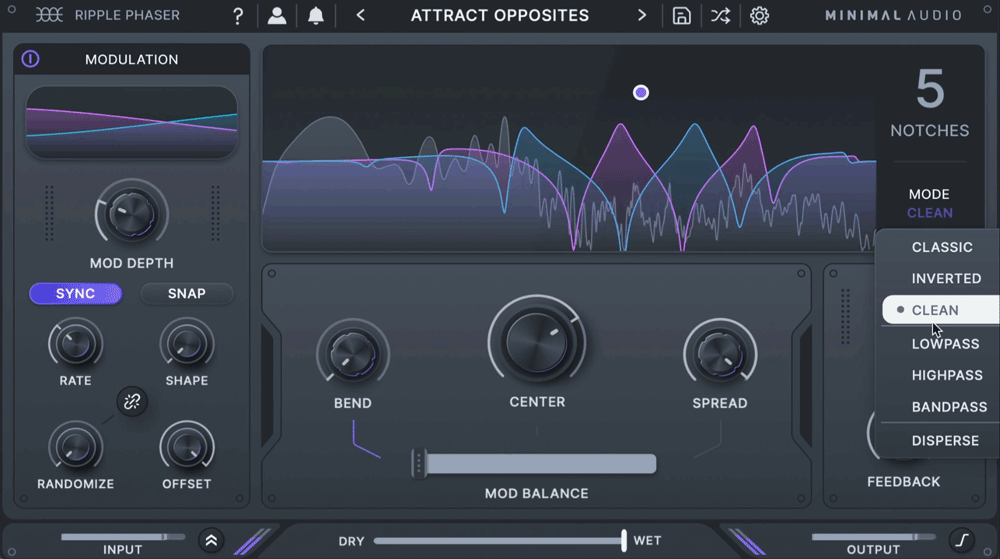The height and width of the screenshot is (559, 1000).
Task: Click the RANDOMIZE knob
Action: click(x=75, y=447)
